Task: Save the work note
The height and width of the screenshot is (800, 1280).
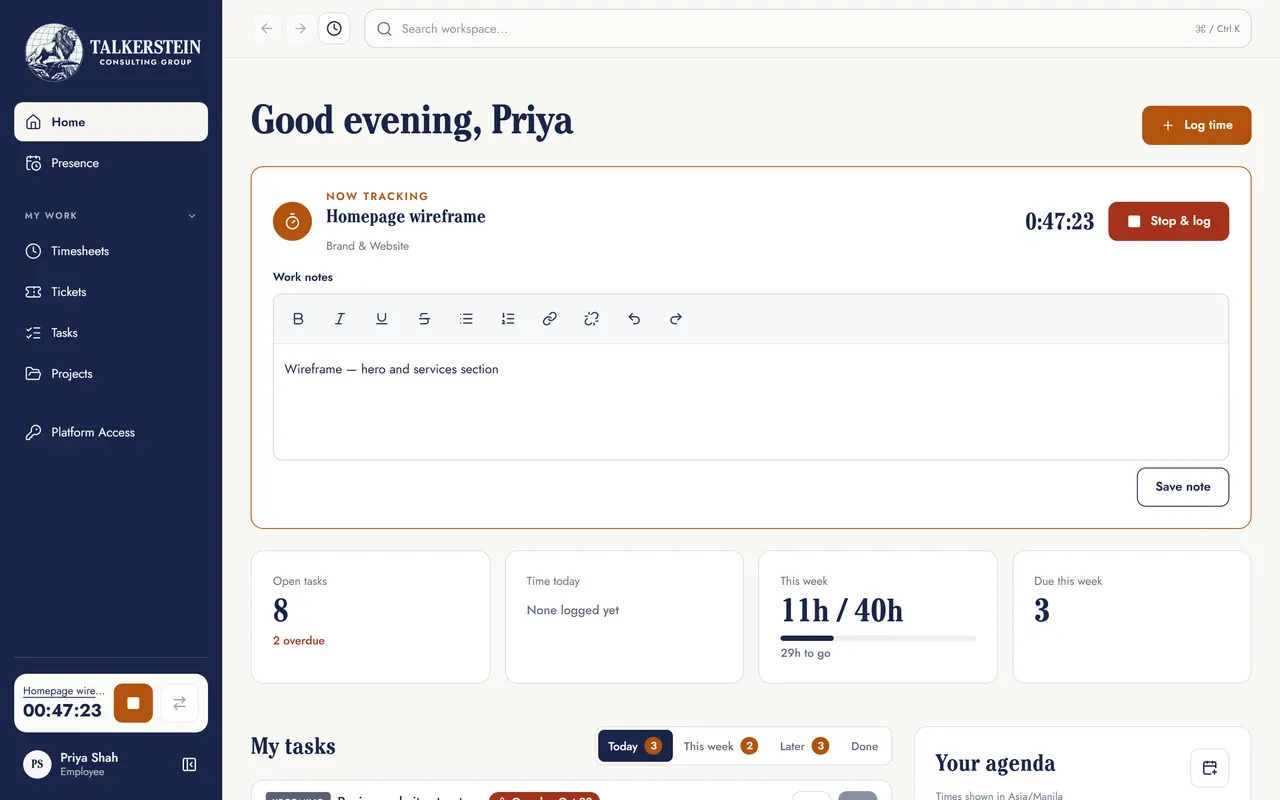Action: tap(1183, 487)
